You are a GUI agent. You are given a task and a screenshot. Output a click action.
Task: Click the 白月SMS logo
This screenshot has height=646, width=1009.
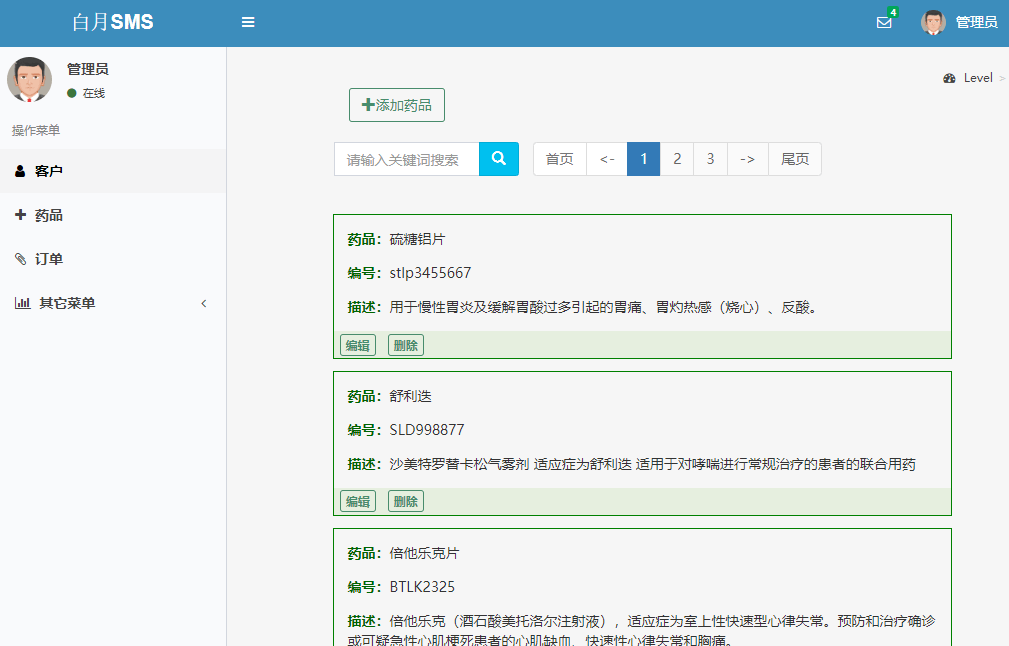(113, 22)
